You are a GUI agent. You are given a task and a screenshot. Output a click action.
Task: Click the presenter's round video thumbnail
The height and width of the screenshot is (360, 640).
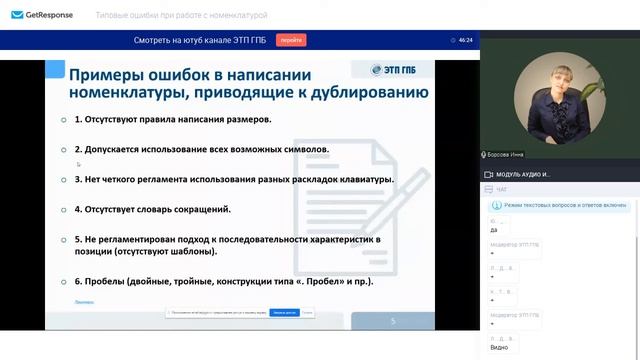click(560, 98)
